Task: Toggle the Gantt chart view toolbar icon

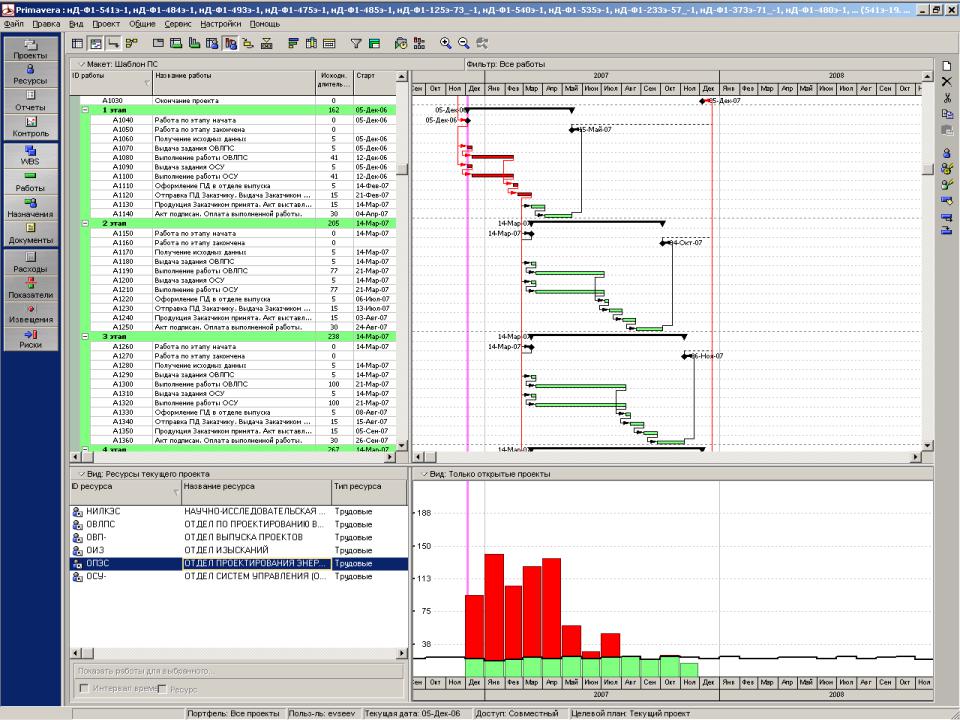Action: pyautogui.click(x=96, y=43)
